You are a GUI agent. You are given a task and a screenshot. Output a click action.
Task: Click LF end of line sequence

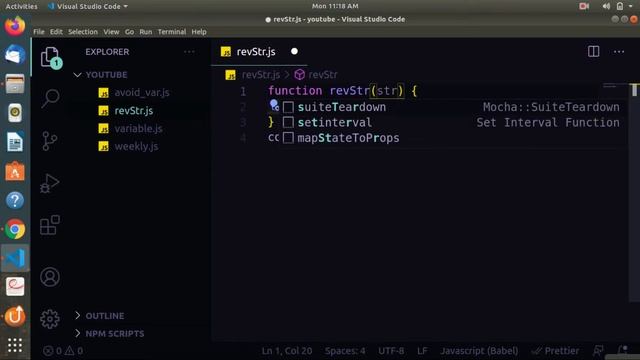(422, 351)
